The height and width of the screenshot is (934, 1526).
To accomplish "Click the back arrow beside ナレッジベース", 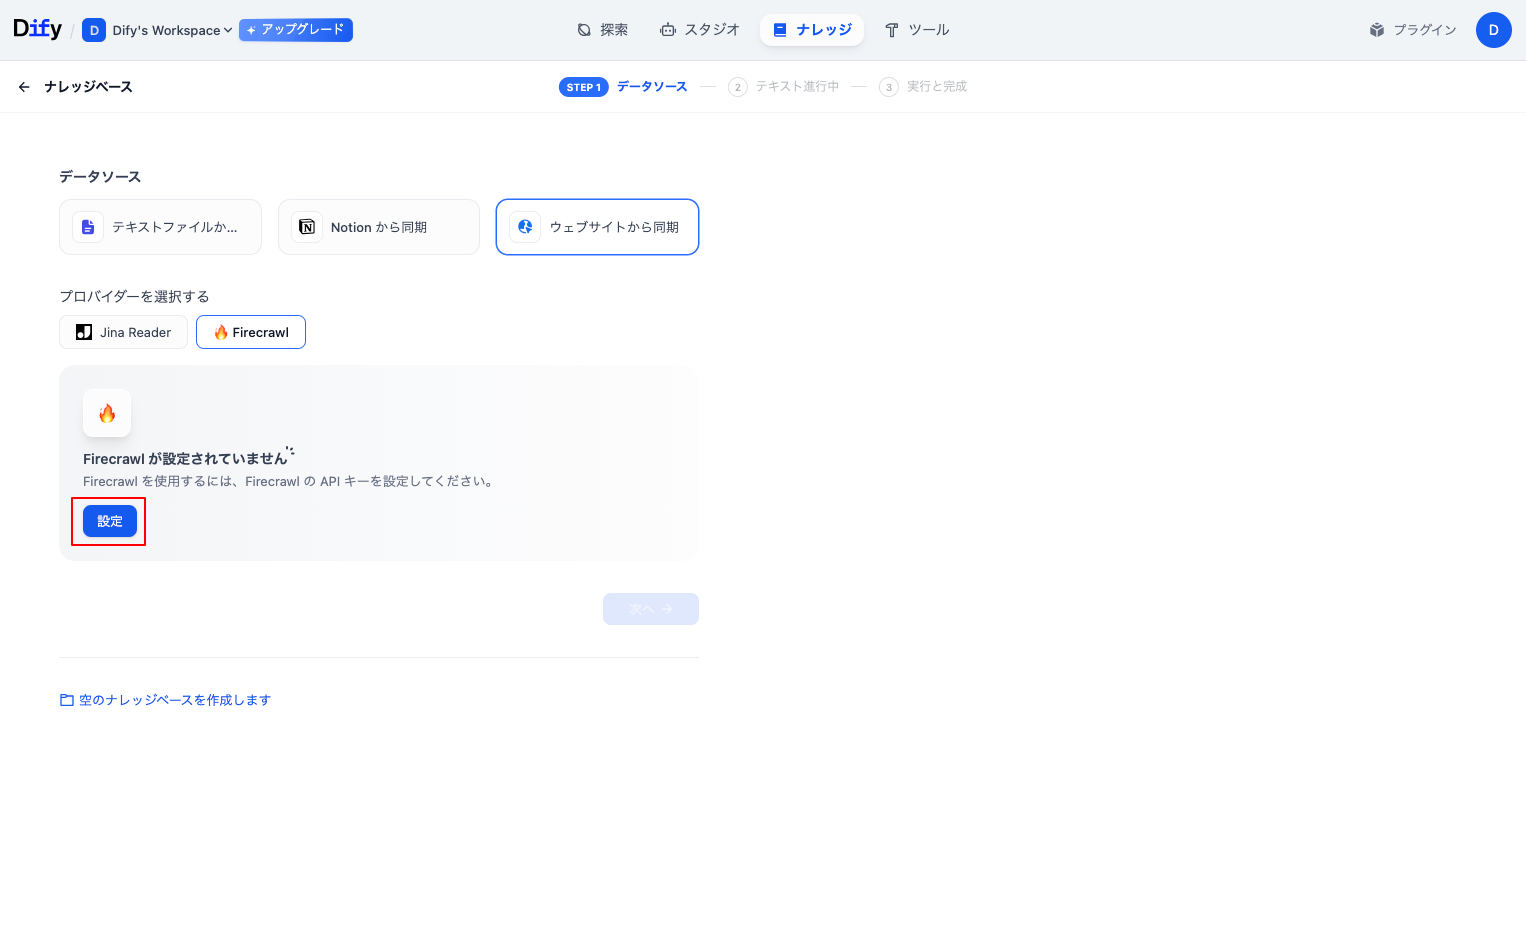I will pos(24,87).
